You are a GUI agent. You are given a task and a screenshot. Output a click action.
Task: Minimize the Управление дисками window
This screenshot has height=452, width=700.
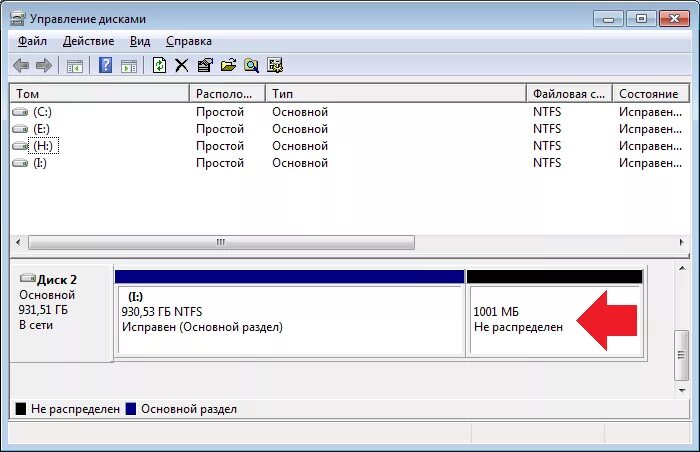coord(608,19)
